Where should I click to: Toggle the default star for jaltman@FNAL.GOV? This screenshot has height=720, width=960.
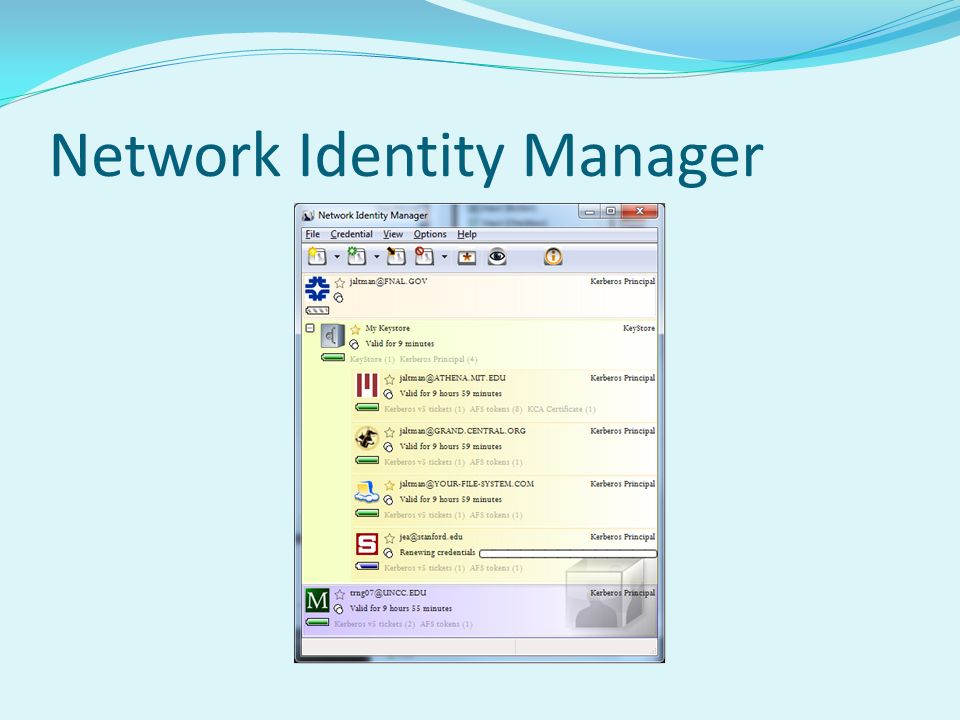[340, 282]
